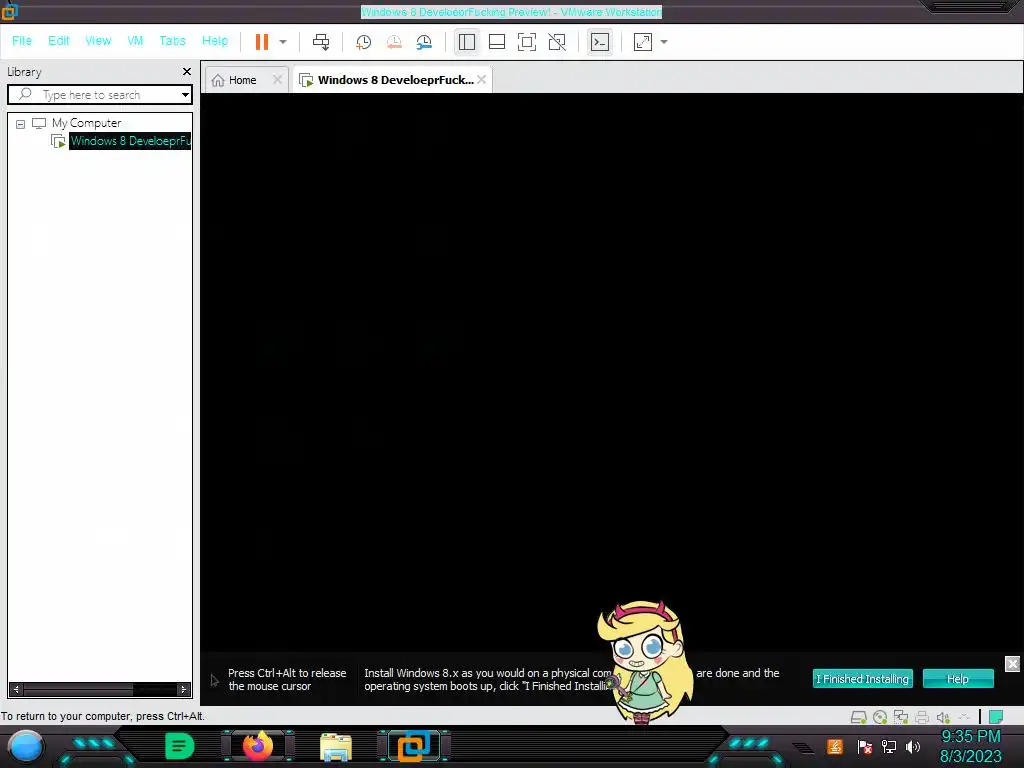Viewport: 1024px width, 768px height.
Task: Select My Computer in the library
Action: click(86, 123)
